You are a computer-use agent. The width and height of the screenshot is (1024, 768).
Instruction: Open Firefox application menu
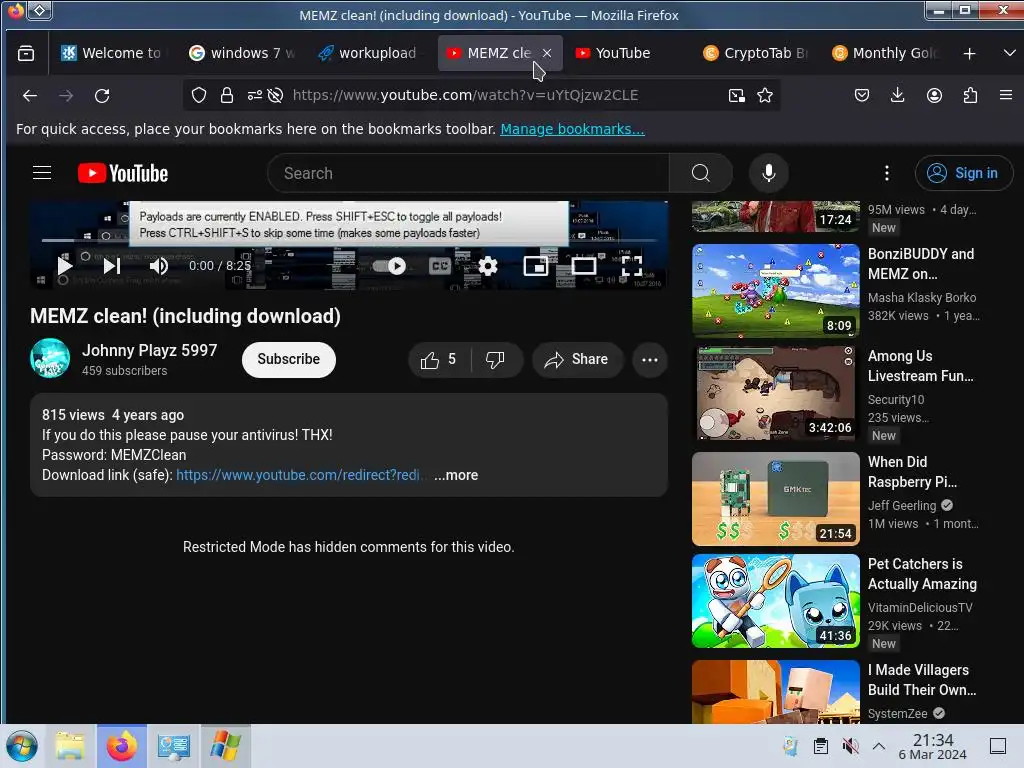[x=1006, y=95]
